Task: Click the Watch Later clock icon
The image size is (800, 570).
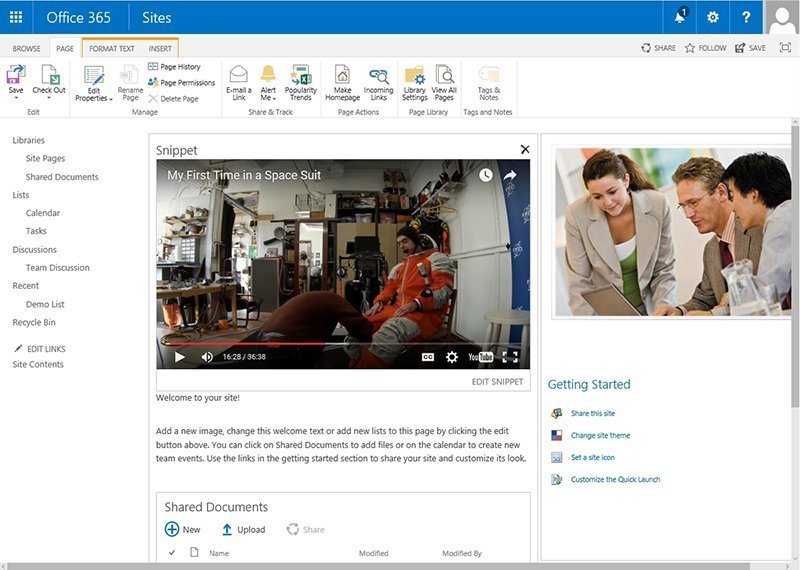Action: [x=486, y=175]
